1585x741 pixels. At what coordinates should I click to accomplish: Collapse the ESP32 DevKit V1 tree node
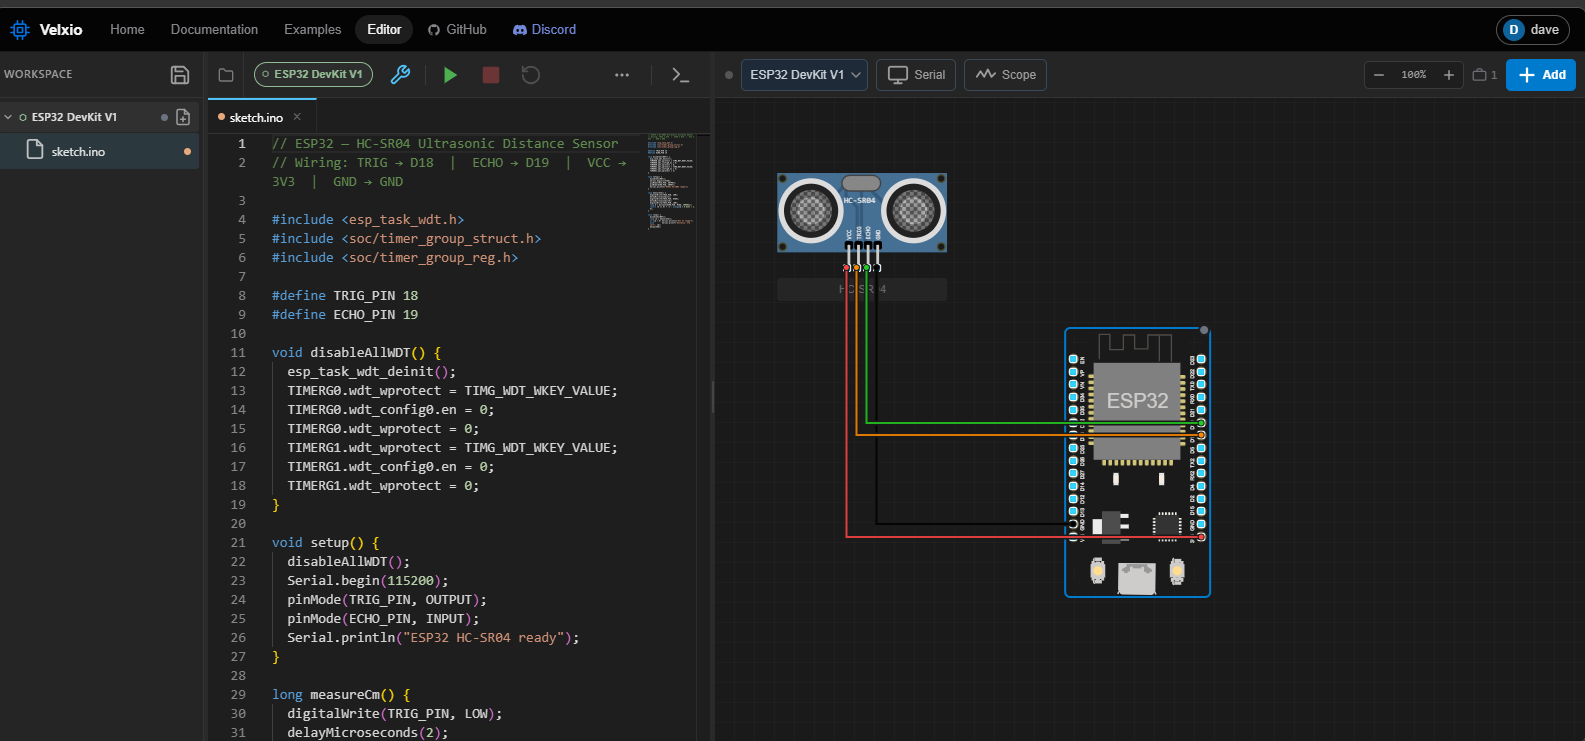coord(9,117)
